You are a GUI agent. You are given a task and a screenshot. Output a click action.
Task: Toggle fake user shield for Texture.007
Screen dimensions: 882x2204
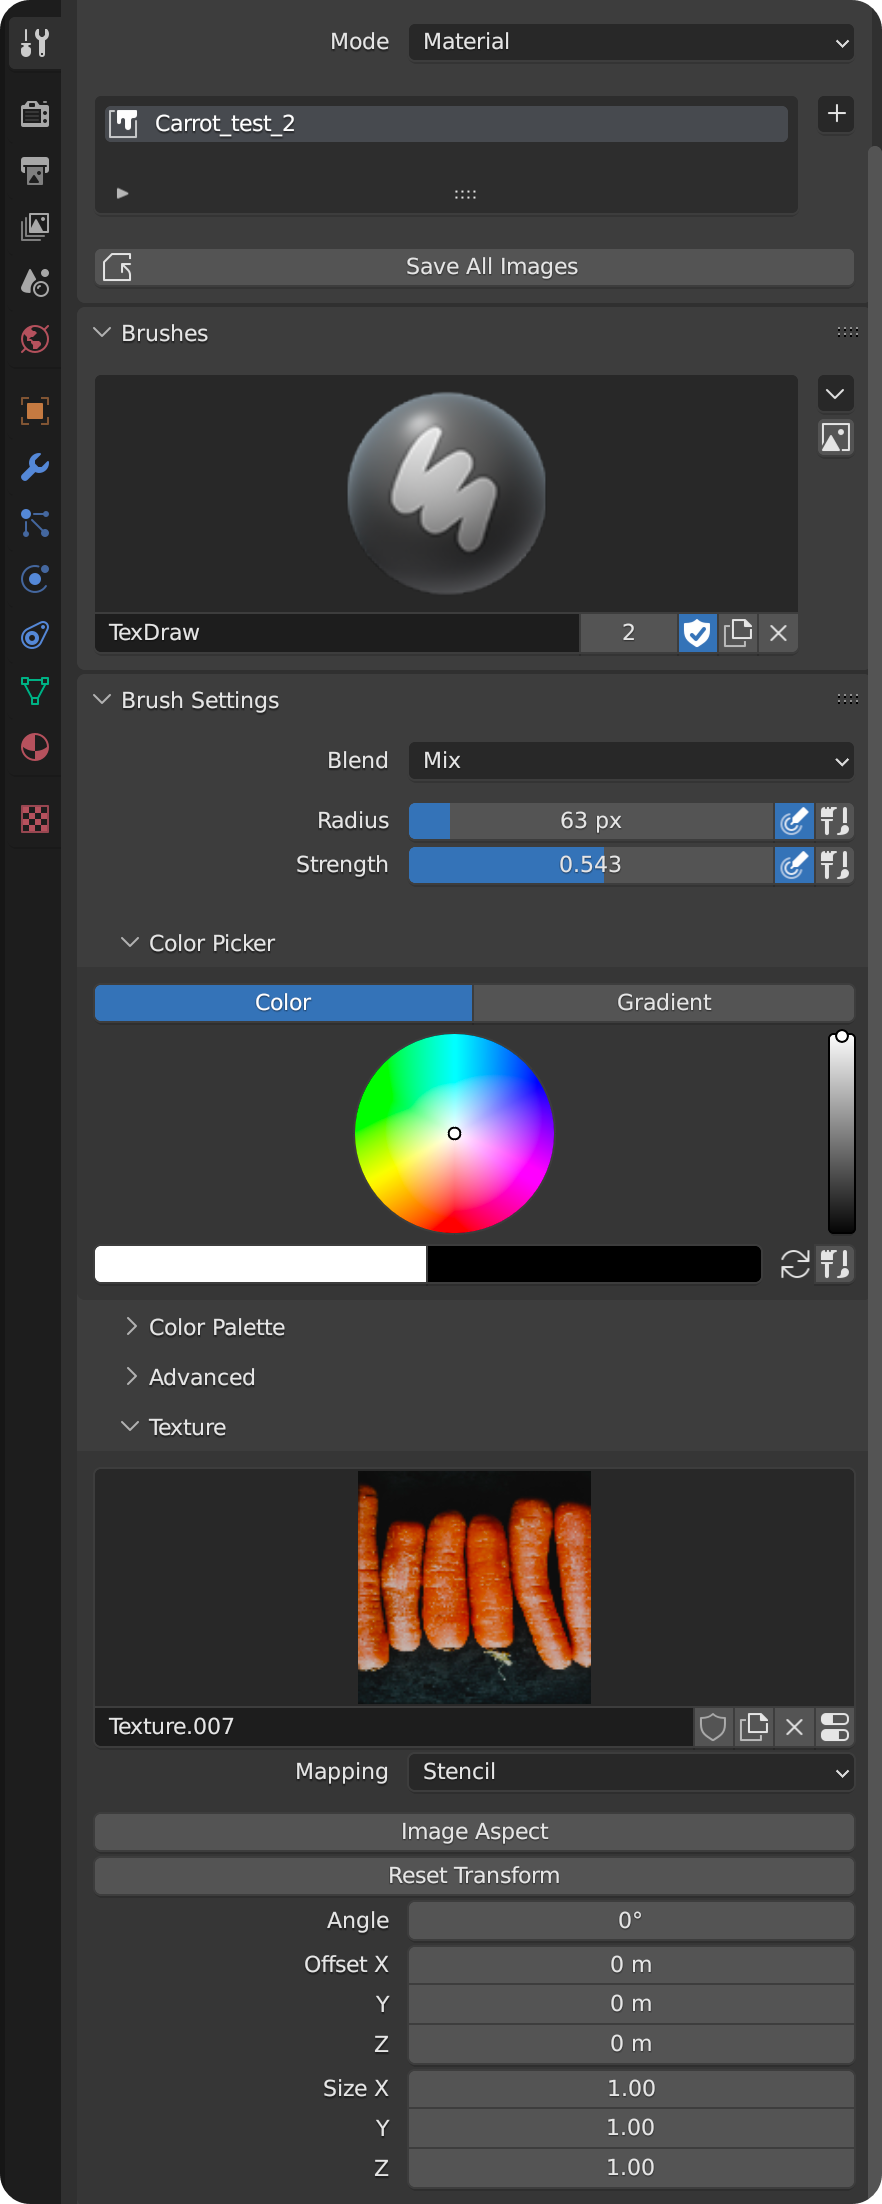[x=713, y=1727]
